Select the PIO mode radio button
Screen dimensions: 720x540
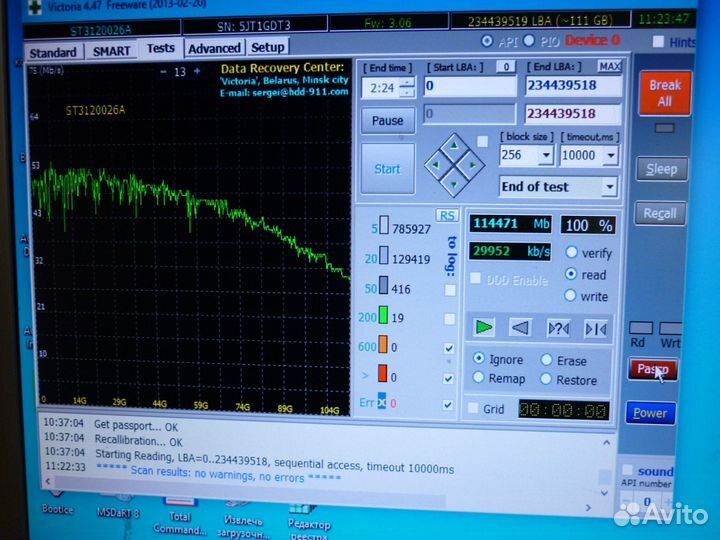(529, 41)
